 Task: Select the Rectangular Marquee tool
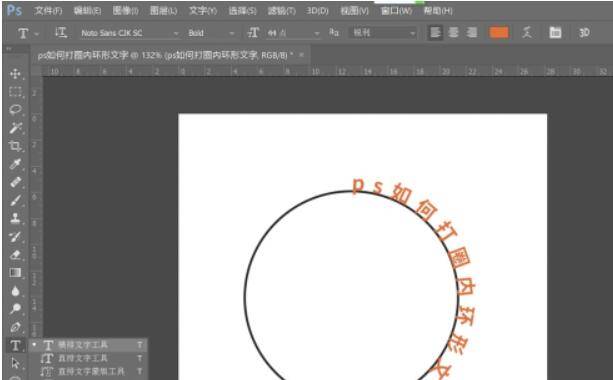click(x=15, y=92)
